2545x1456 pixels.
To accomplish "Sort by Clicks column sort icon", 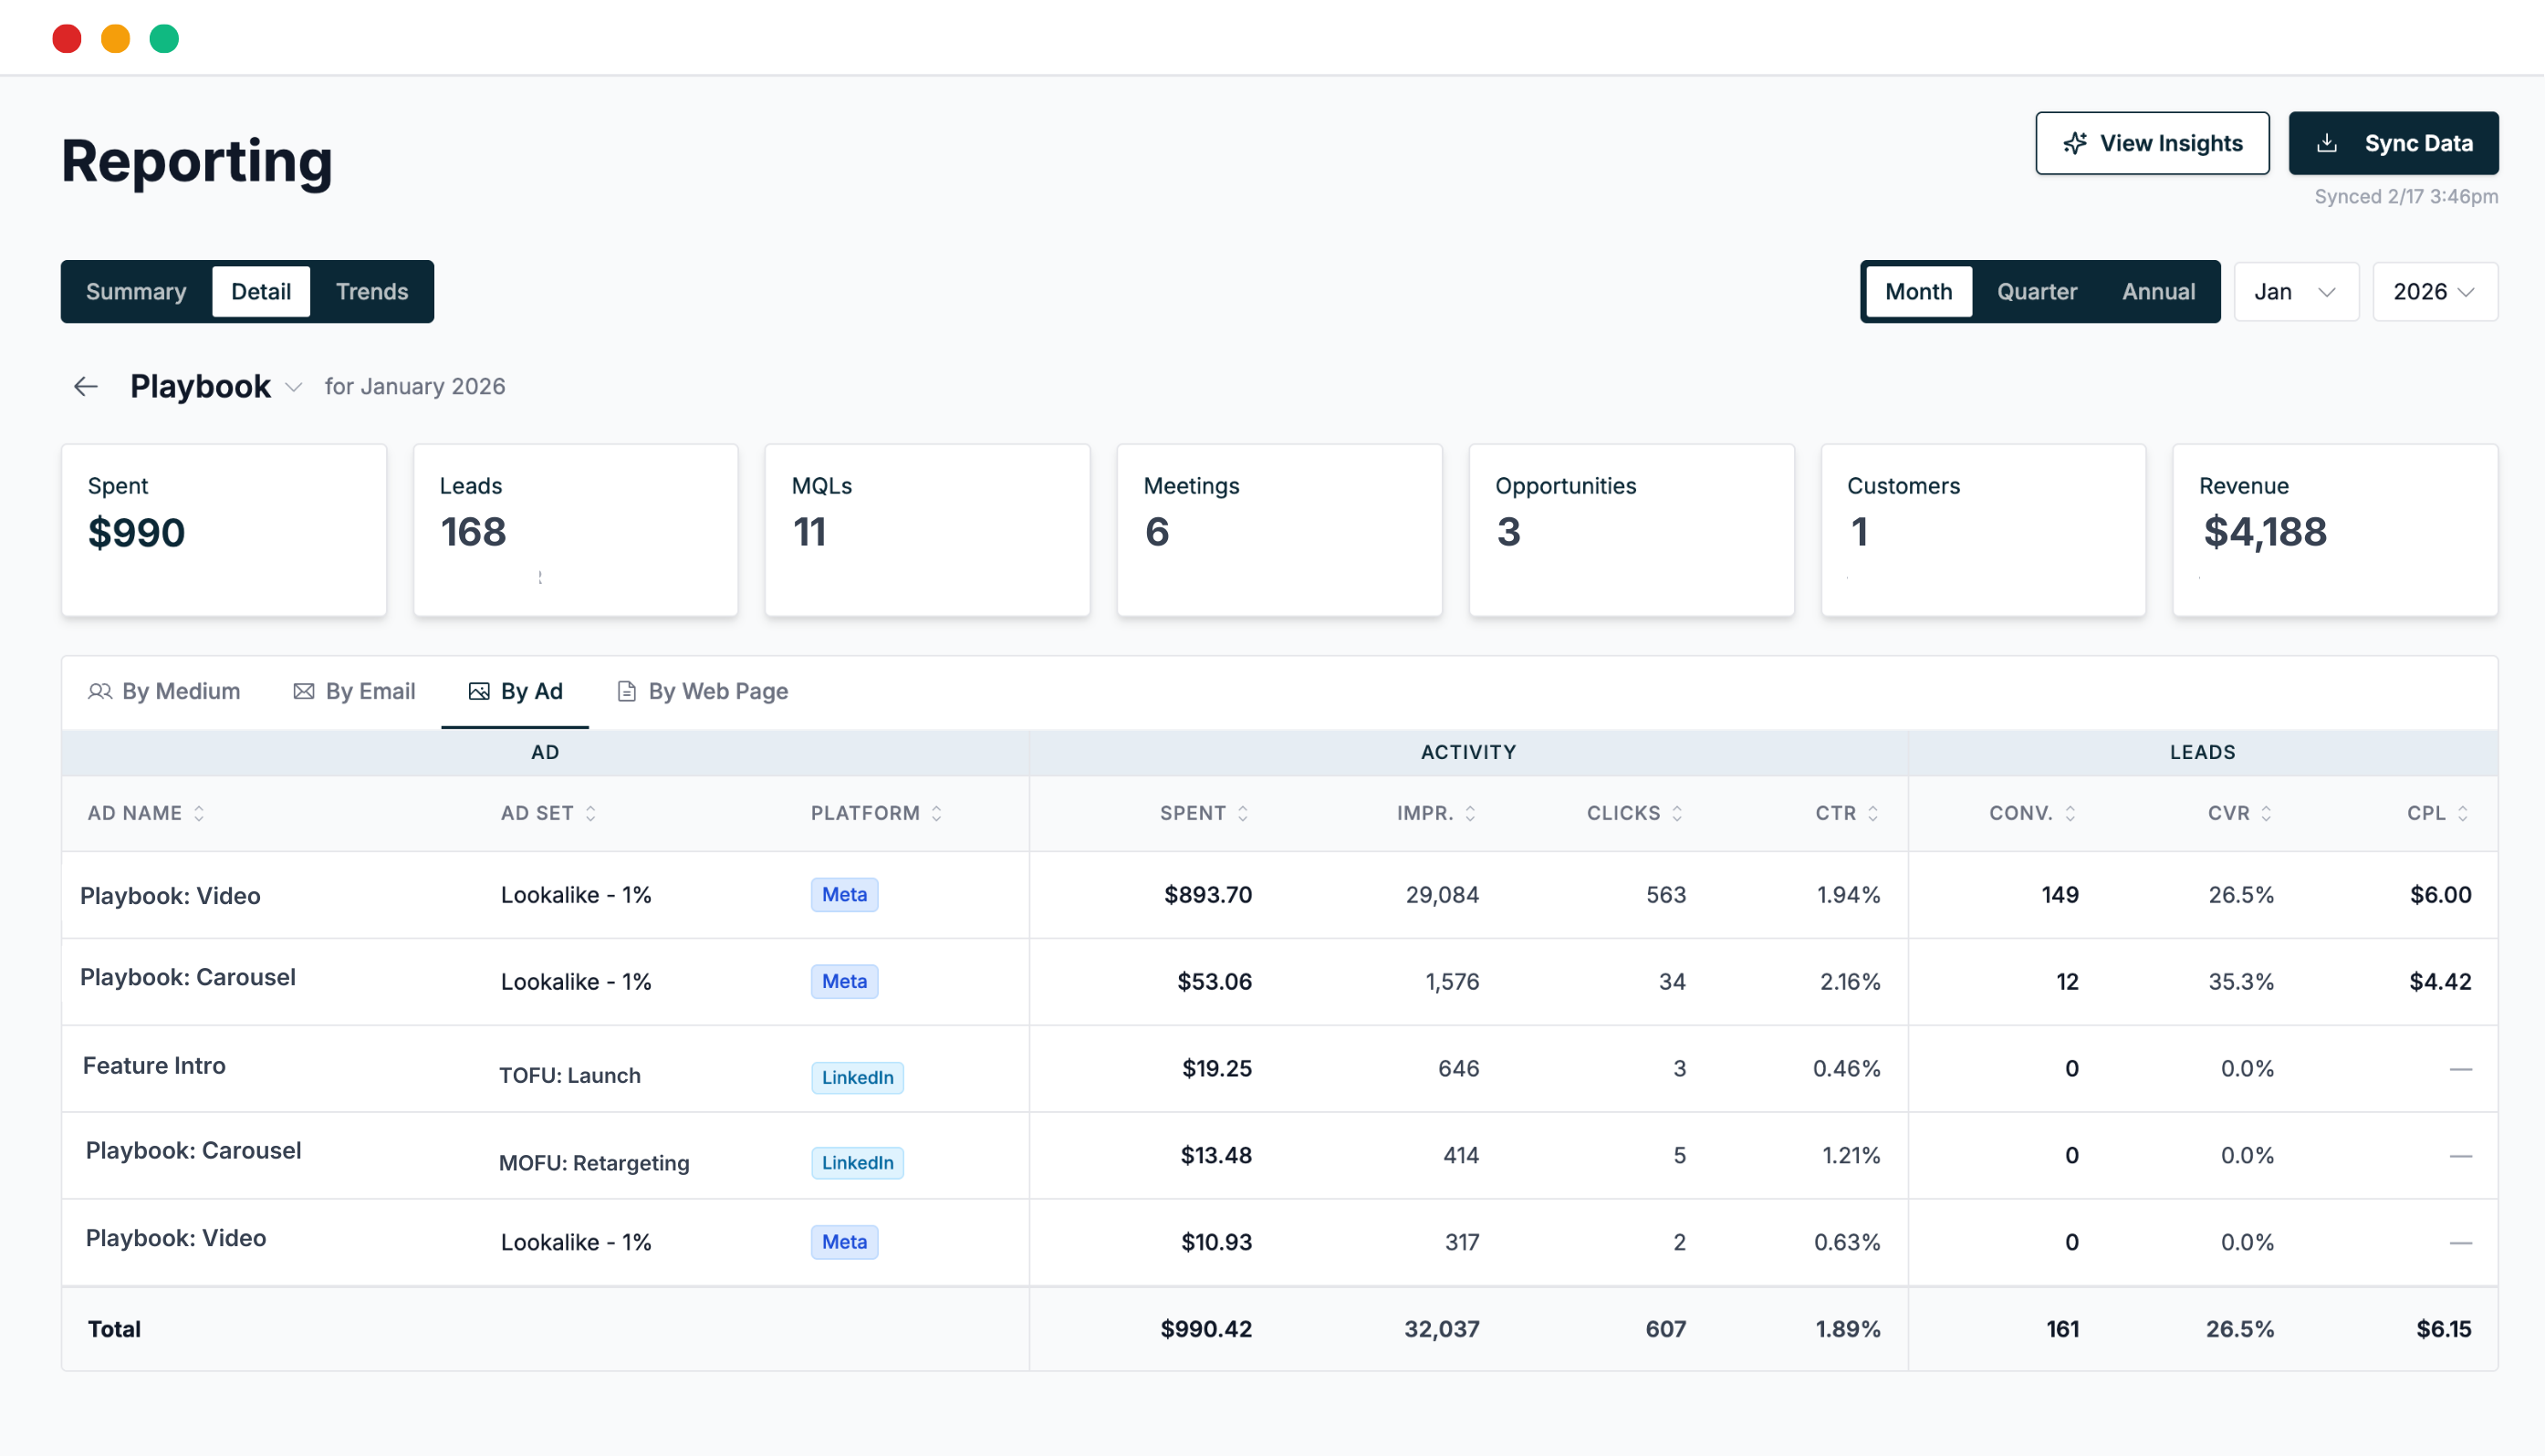I will (1677, 813).
